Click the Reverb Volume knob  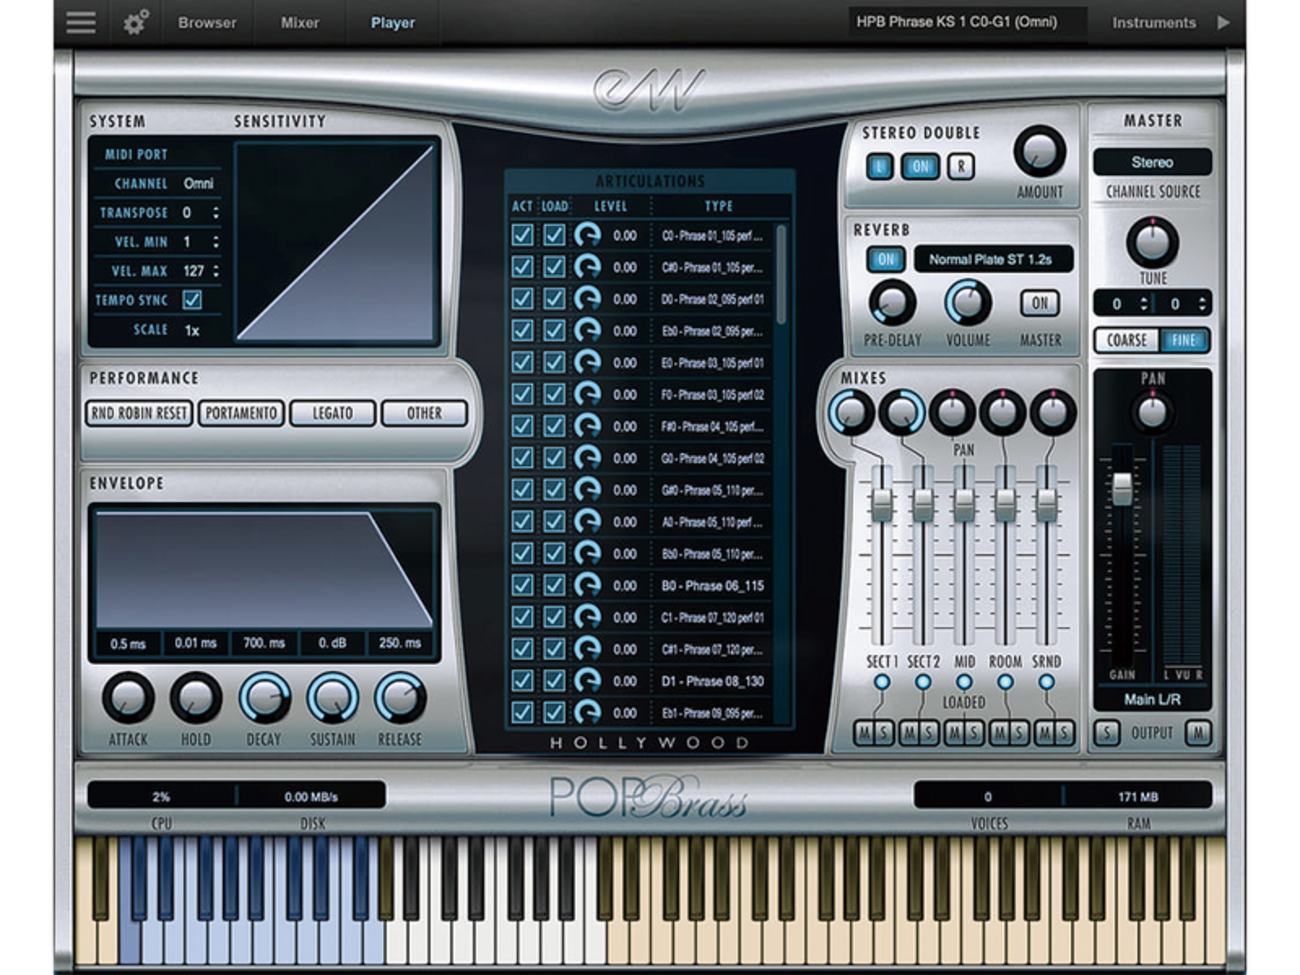(x=968, y=302)
